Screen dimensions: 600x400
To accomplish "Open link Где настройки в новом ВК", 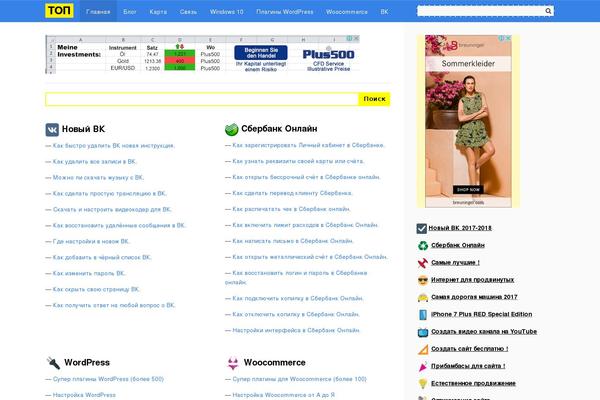I will pyautogui.click(x=91, y=242).
